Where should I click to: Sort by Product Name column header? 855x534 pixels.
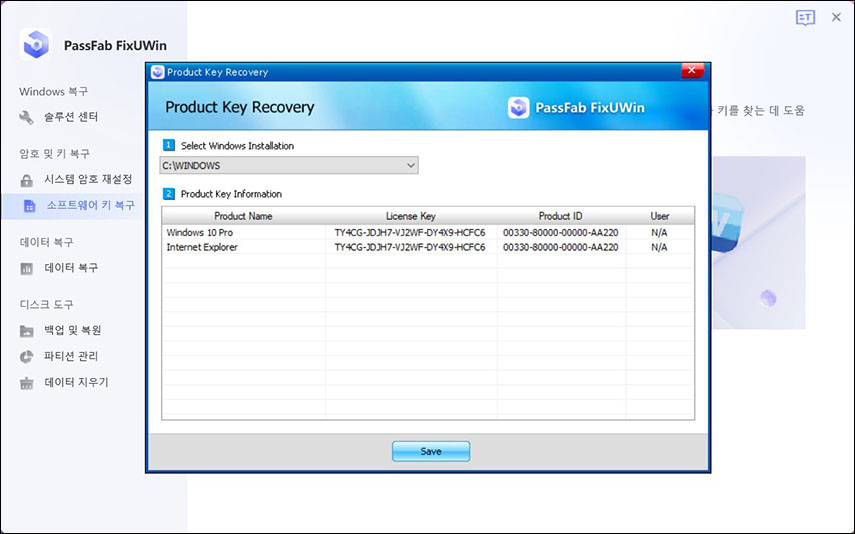[x=243, y=216]
